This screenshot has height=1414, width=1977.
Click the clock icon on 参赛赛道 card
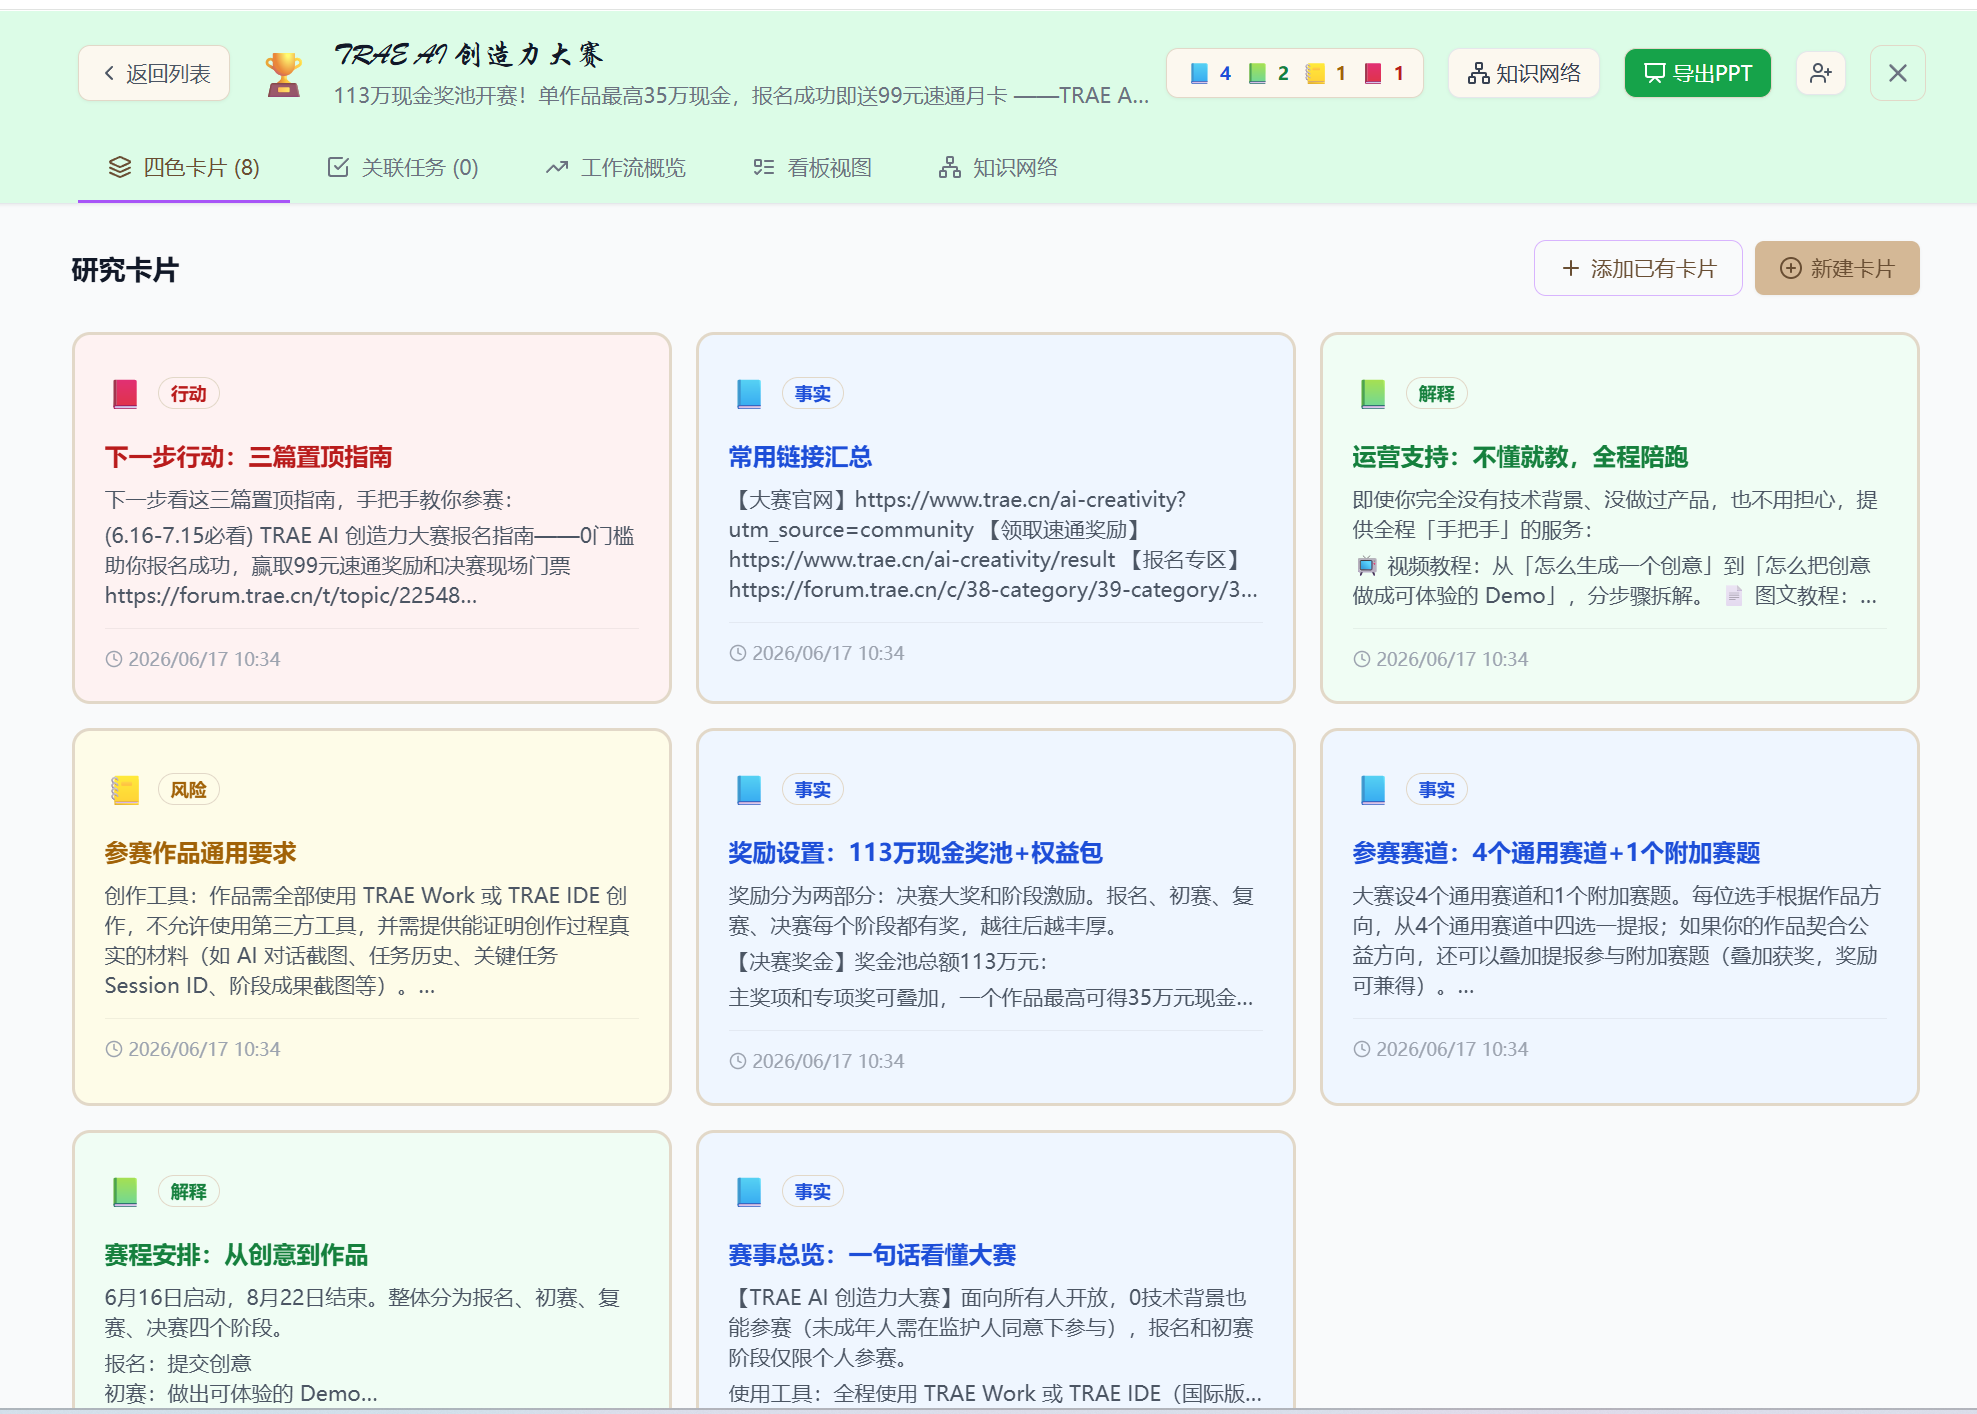click(x=1362, y=1049)
